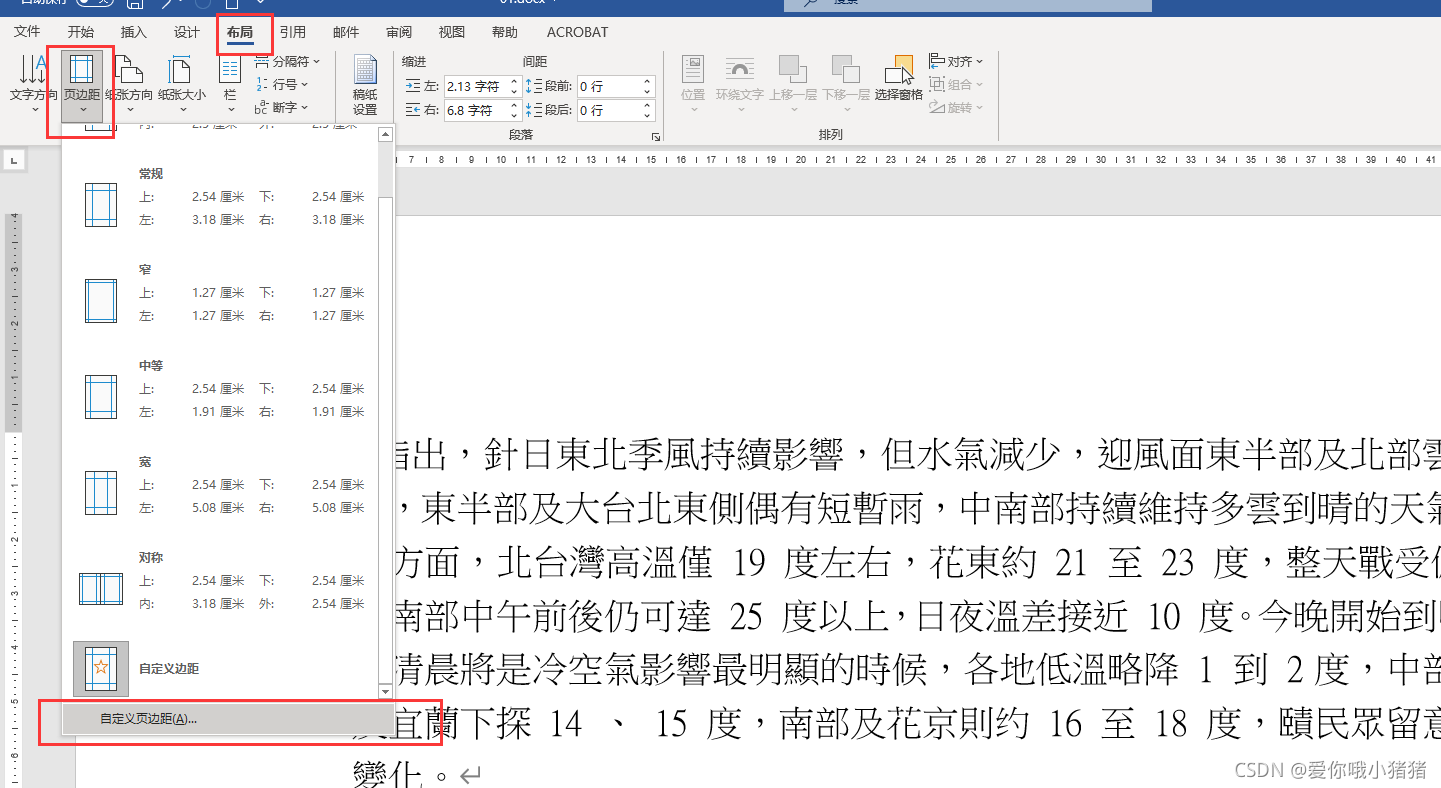Screen dimensions: 1441x788
Task: Choose the 中等 moderate margins preset
Action: pyautogui.click(x=220, y=390)
